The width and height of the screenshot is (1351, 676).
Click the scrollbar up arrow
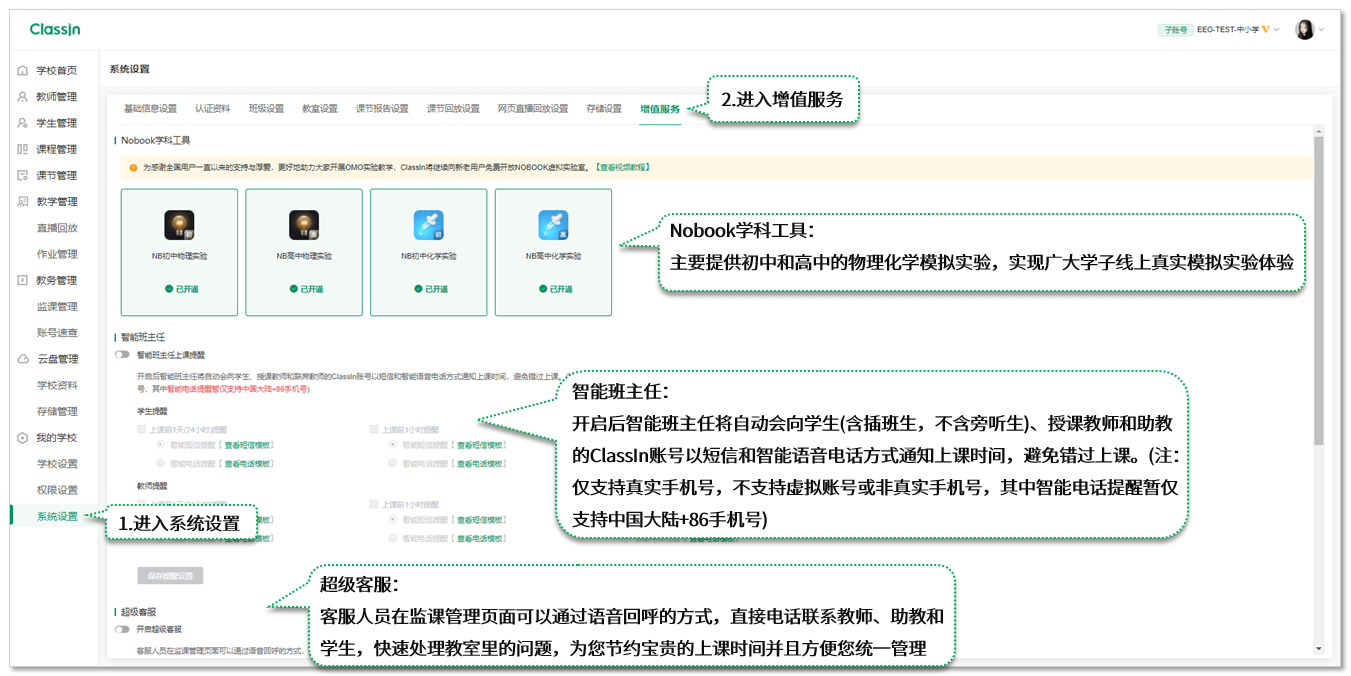point(1319,131)
